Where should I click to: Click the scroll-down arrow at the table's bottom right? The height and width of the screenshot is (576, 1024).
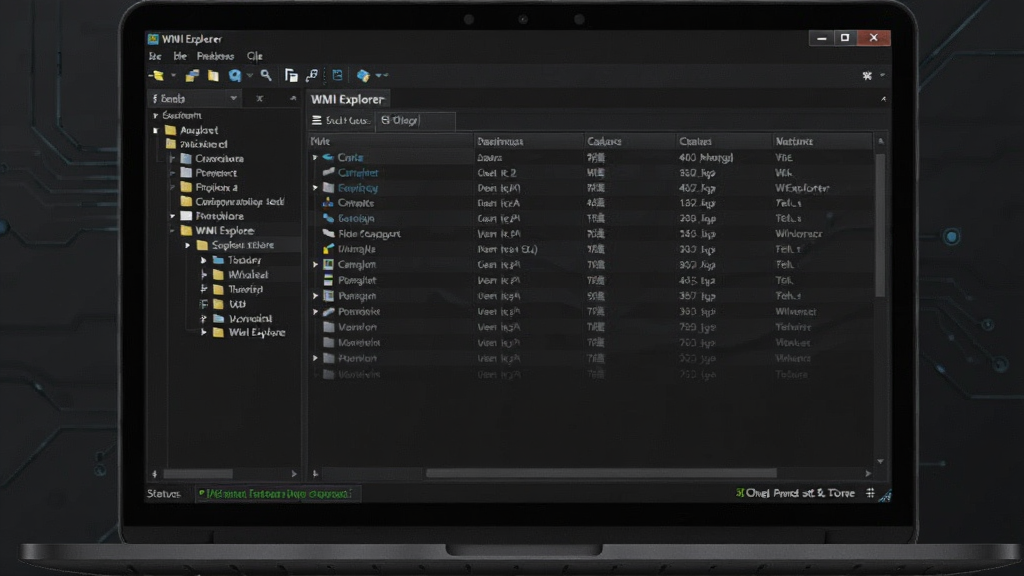pyautogui.click(x=880, y=461)
